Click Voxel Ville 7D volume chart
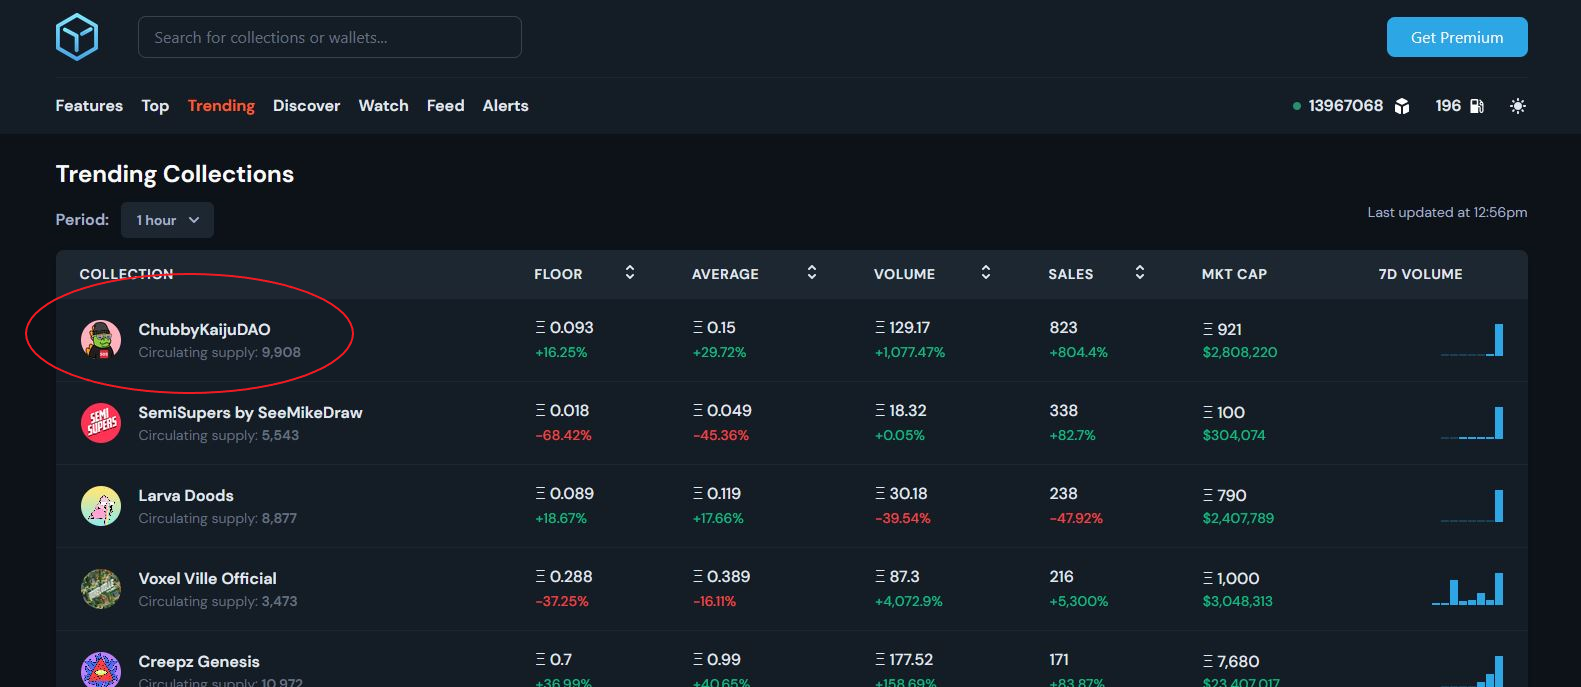 [x=1468, y=589]
